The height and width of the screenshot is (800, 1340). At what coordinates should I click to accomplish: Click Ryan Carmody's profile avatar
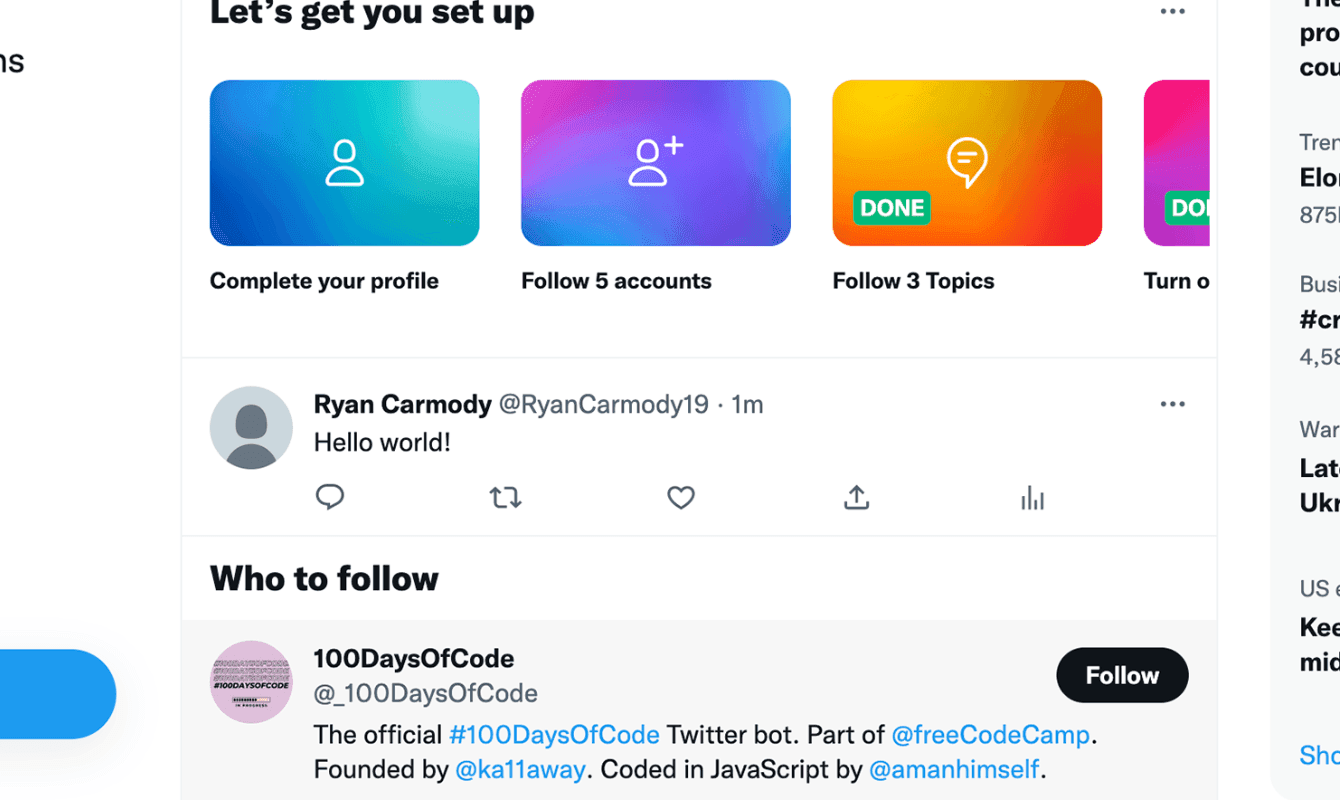coord(251,428)
